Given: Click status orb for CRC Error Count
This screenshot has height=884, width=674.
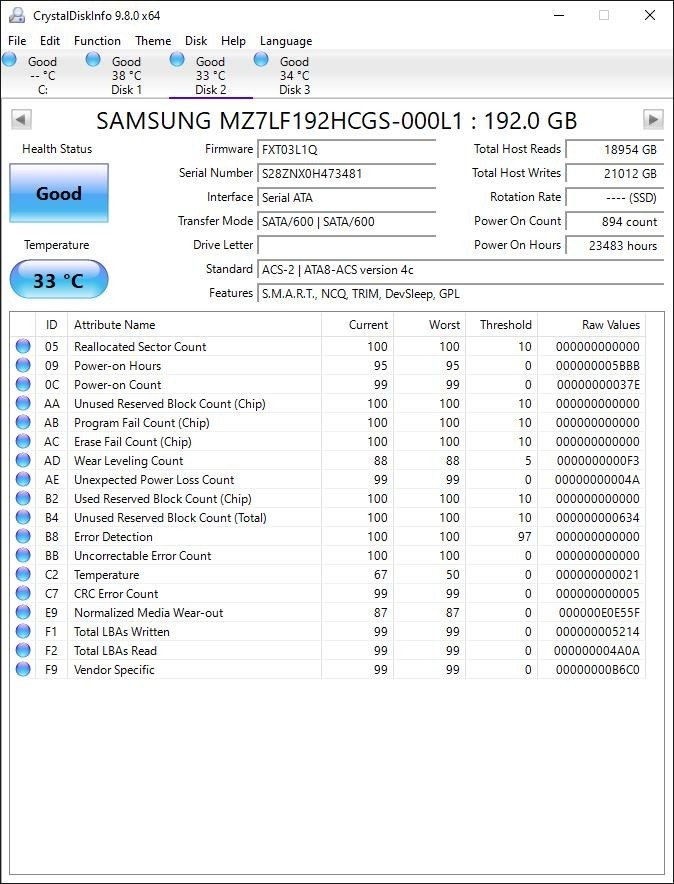Looking at the screenshot, I should [x=23, y=593].
